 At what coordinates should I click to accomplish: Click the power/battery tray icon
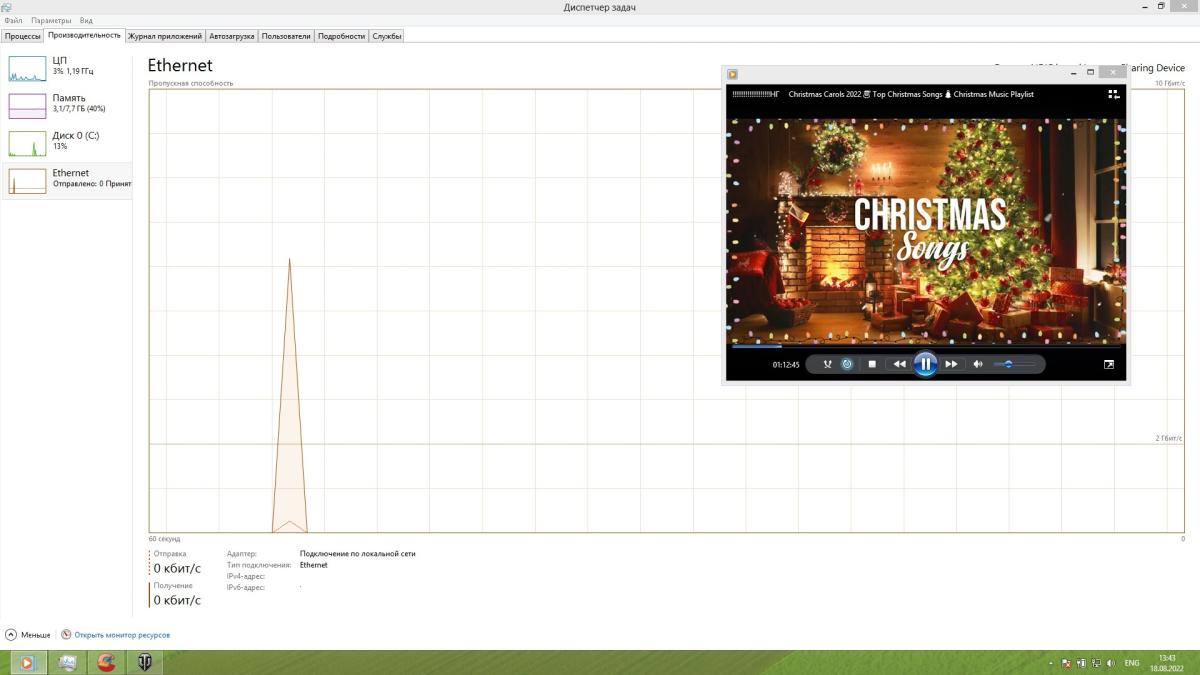1082,663
